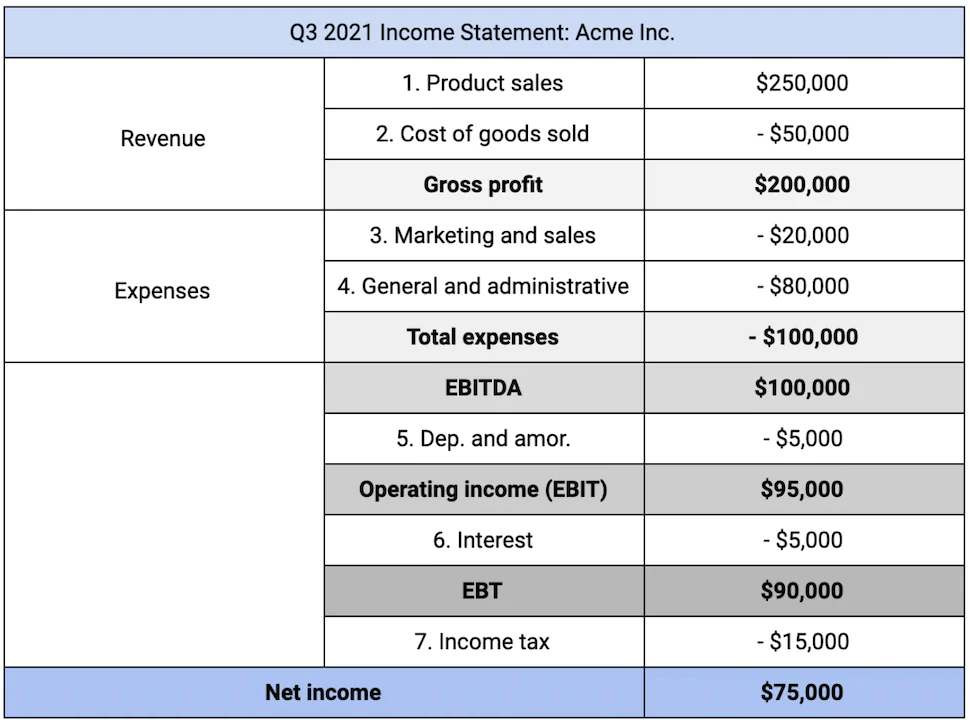Click the Operating income (EBIT) cell
The height and width of the screenshot is (725, 970).
[x=483, y=490]
